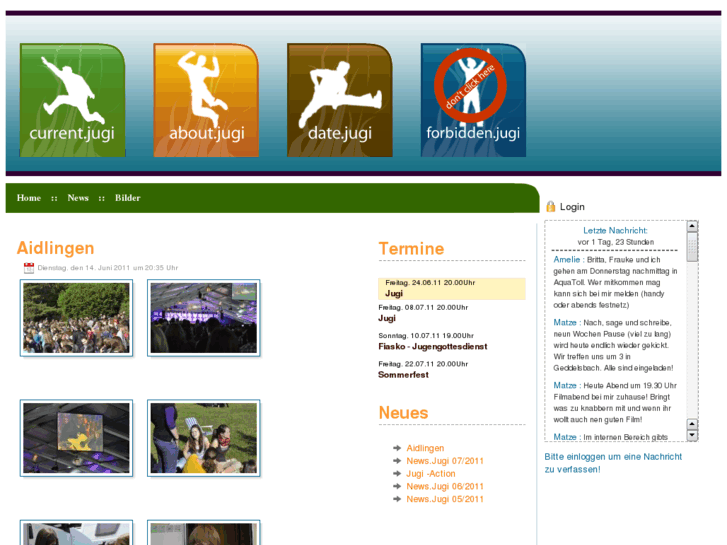Click the scrollbar thumb in message box

pyautogui.click(x=692, y=247)
